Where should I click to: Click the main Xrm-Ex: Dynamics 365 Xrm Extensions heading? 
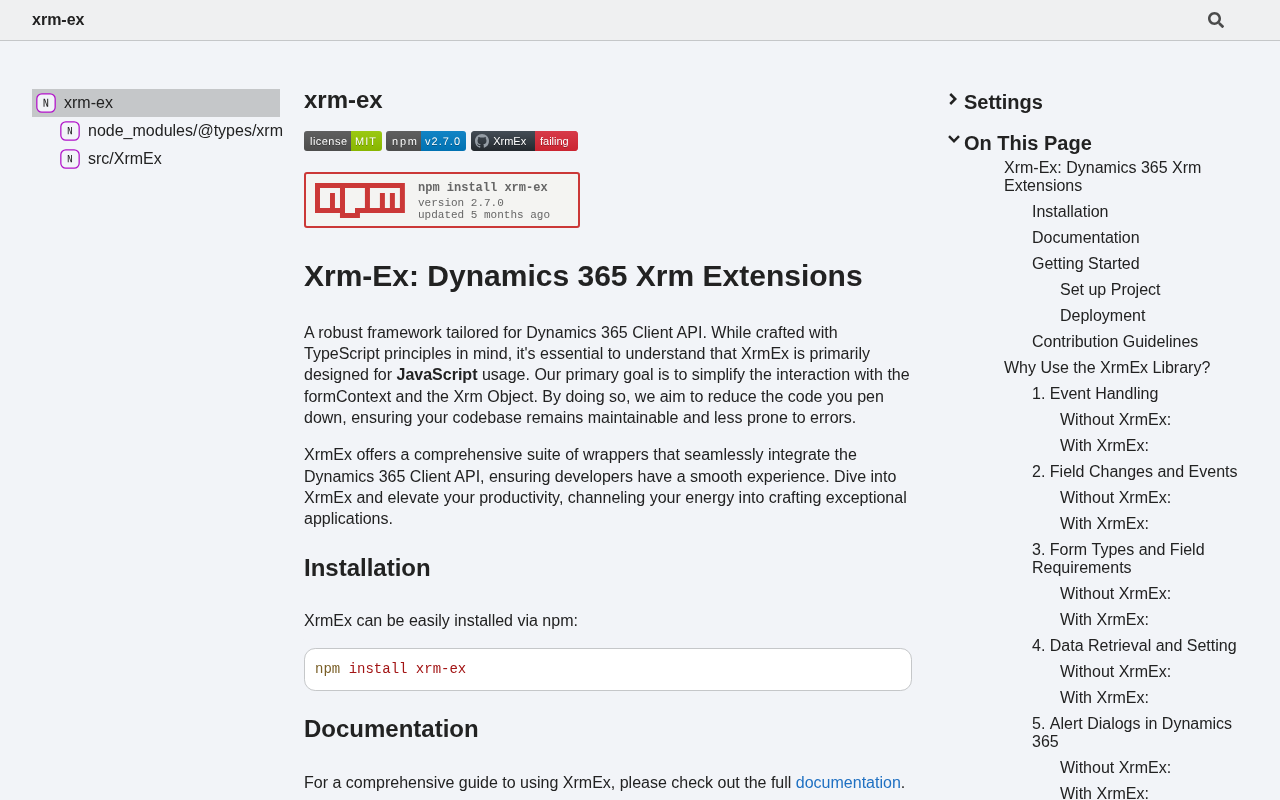(x=583, y=276)
